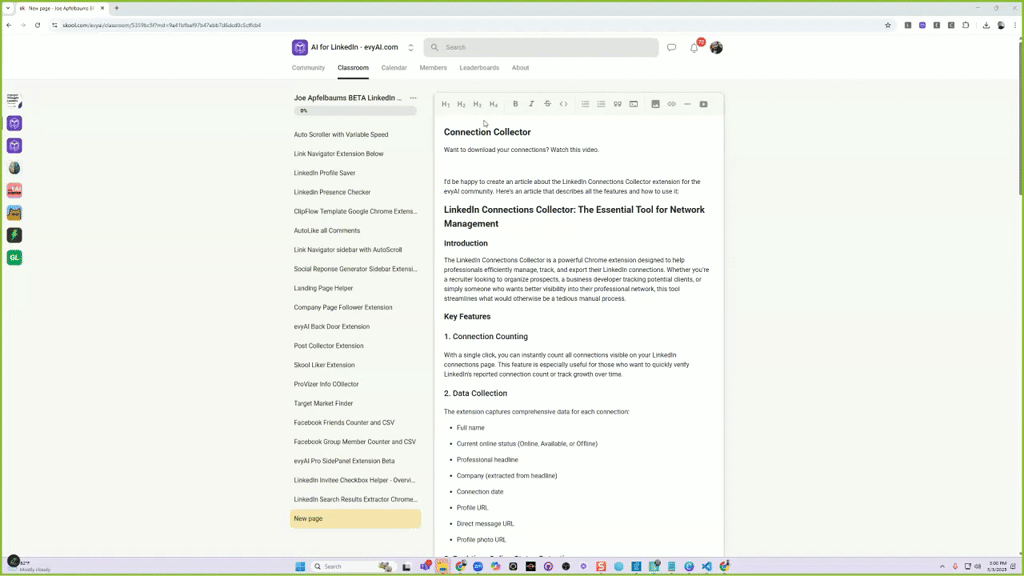
Task: Show hidden system tray icons
Action: point(942,566)
